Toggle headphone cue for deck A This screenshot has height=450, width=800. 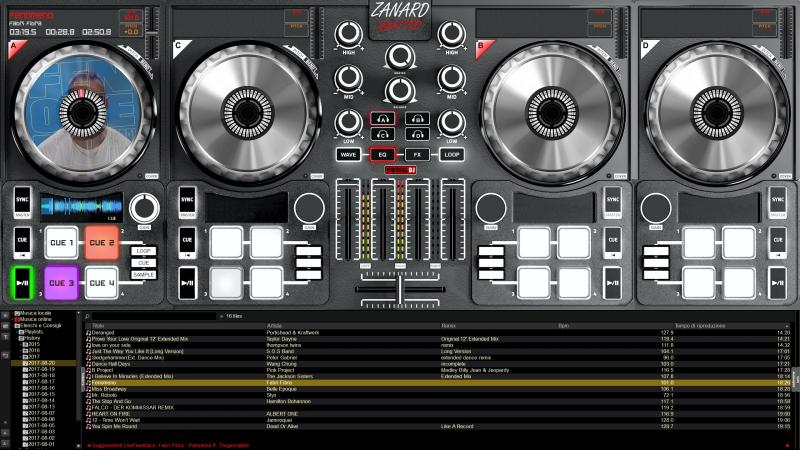pos(383,119)
